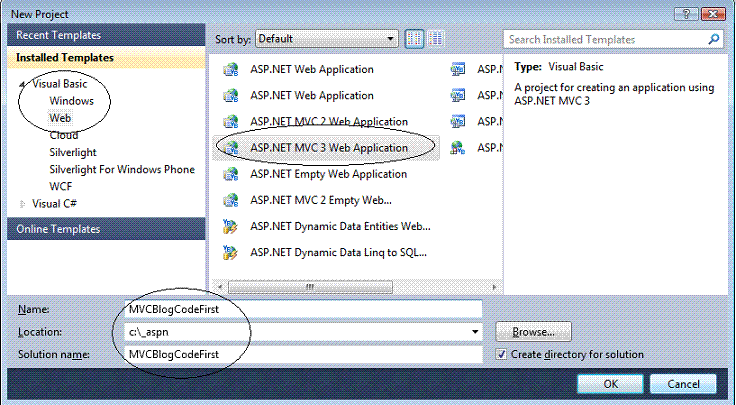Click the Solution name text field

pyautogui.click(x=303, y=354)
